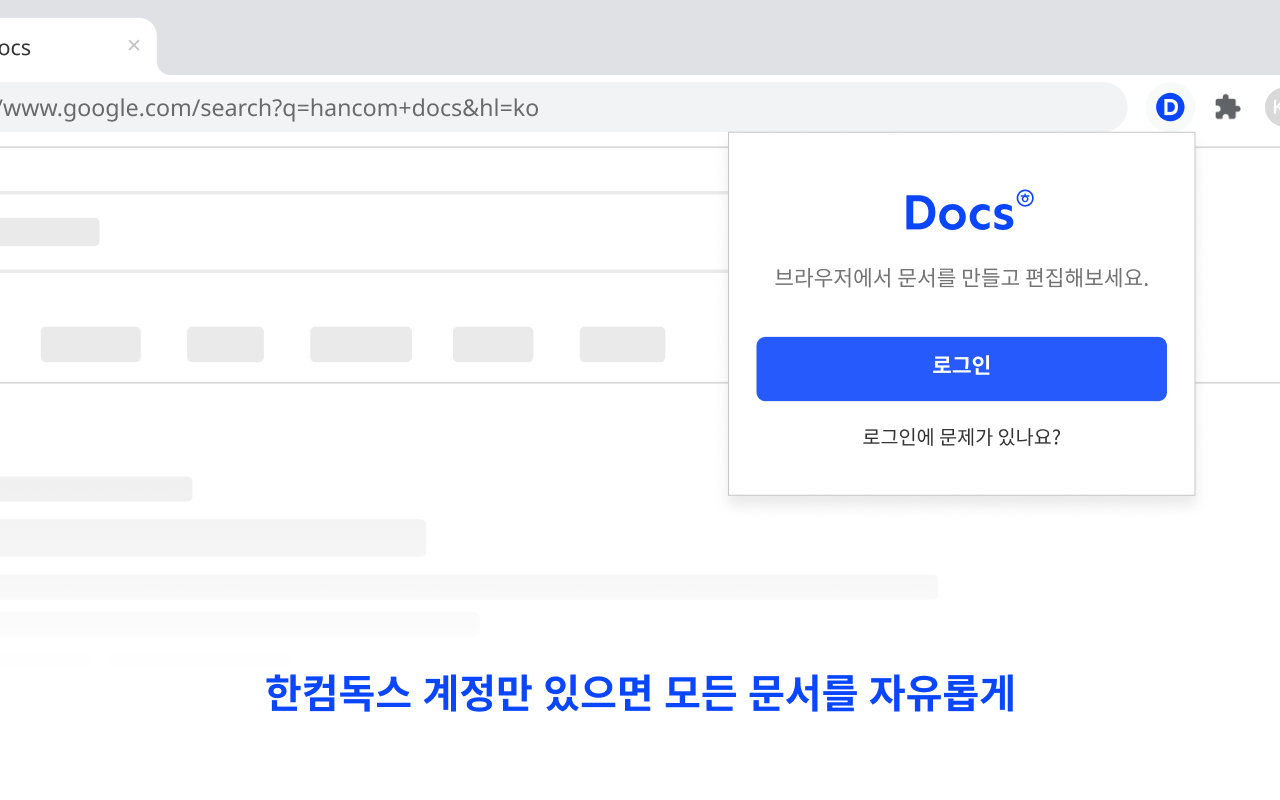Screen dimensions: 1280x800
Task: Open the 로그인에 문제가 있나요? link
Action: pyautogui.click(x=961, y=437)
